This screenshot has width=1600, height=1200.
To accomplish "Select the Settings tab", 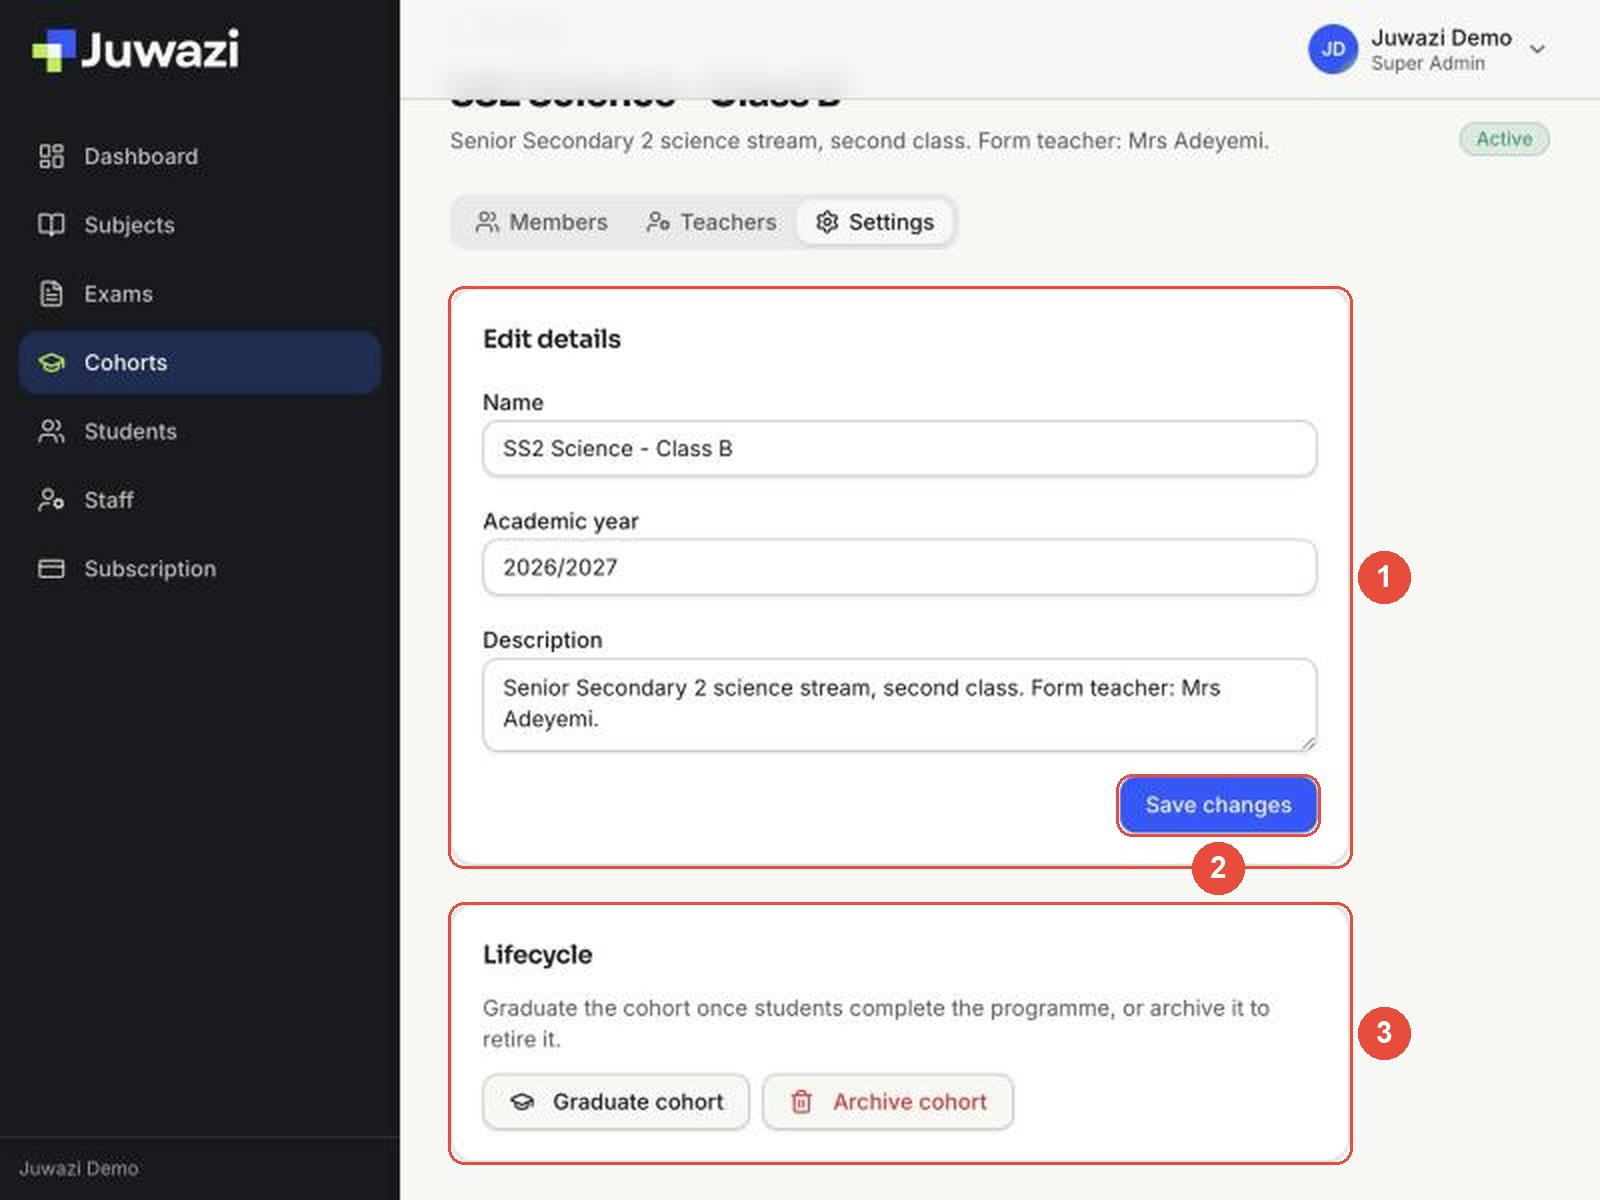I will click(x=875, y=222).
